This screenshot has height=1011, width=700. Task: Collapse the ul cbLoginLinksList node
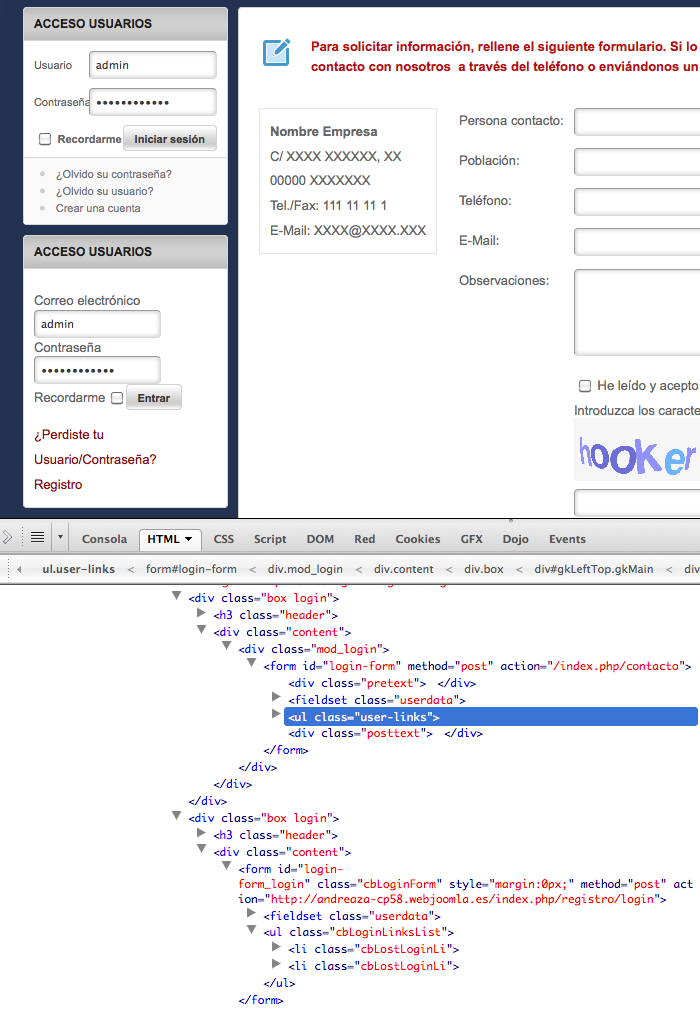tap(251, 930)
